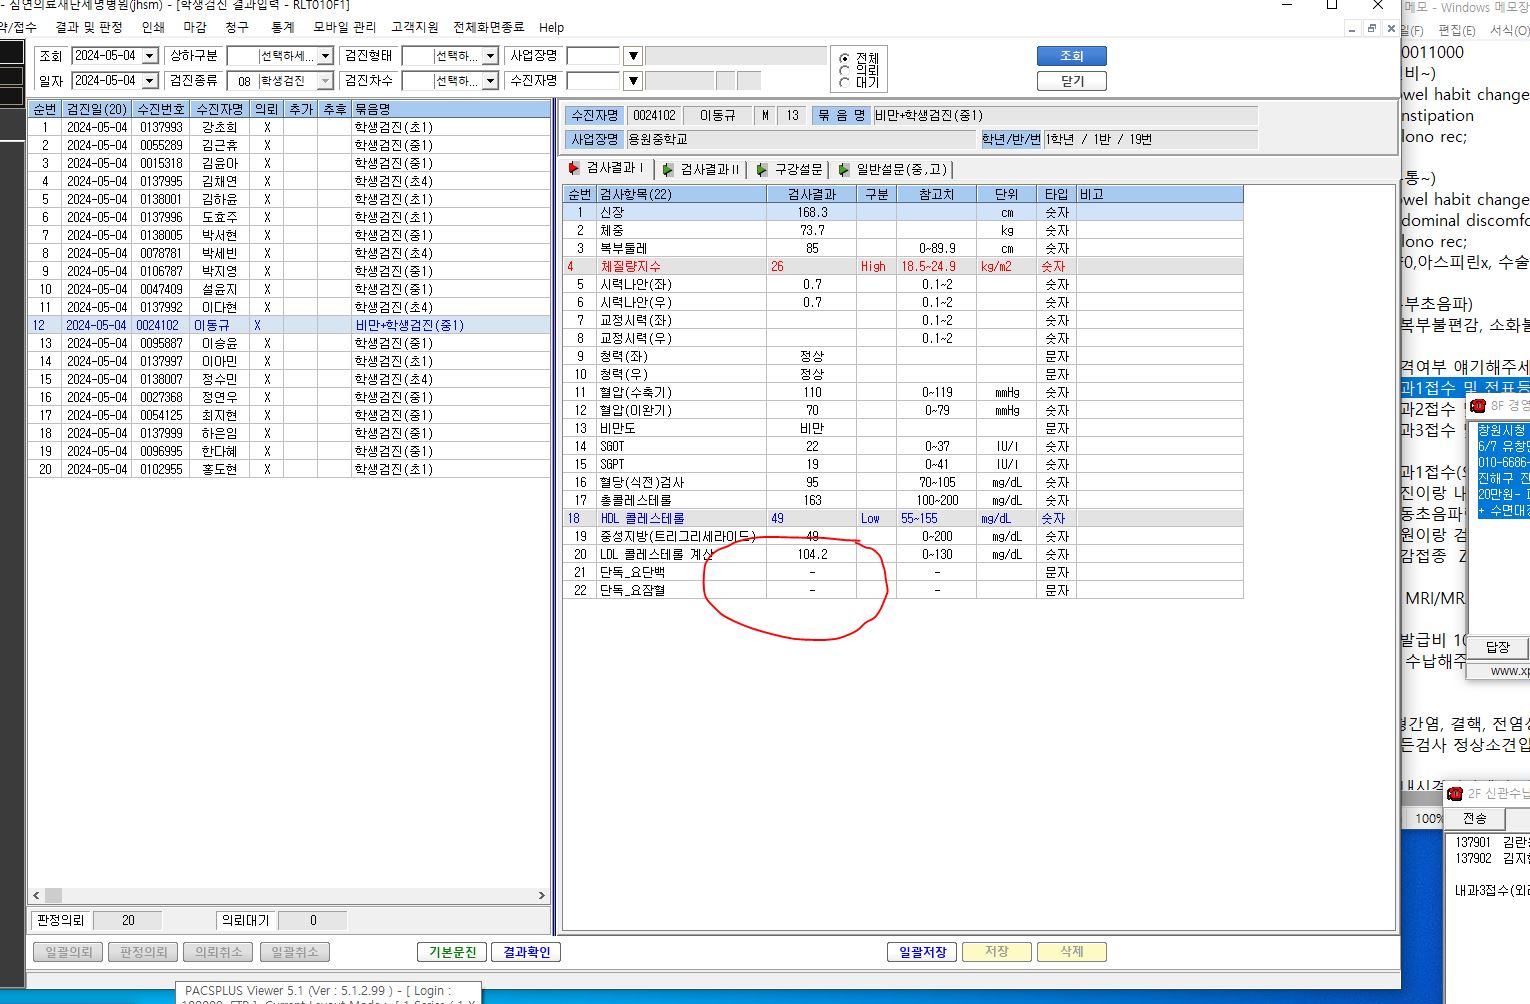Screen dimensions: 1530x1004
Task: Open the 결과 및 판정 menu
Action: pyautogui.click(x=89, y=27)
